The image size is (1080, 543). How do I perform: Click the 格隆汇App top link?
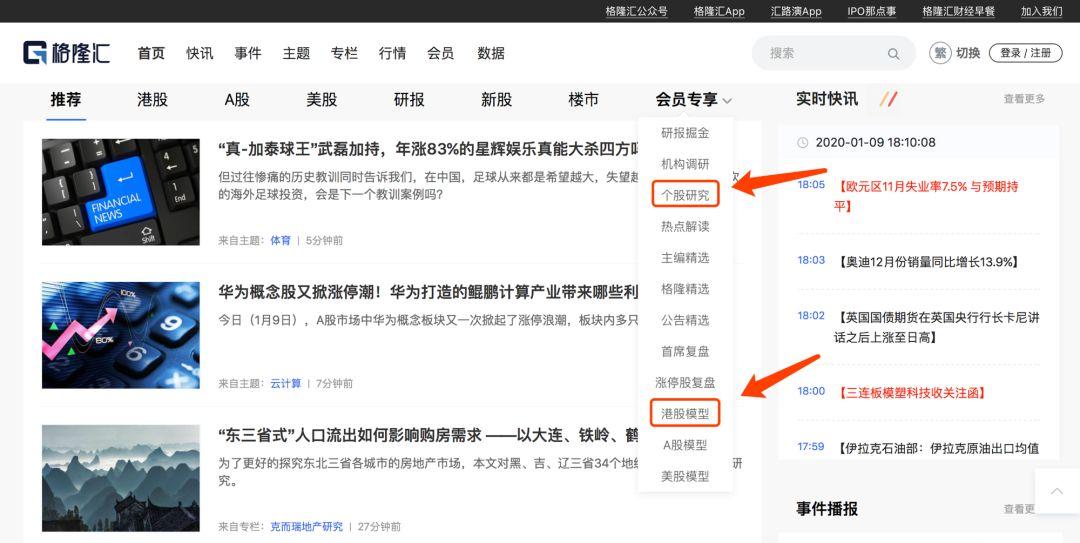click(719, 11)
